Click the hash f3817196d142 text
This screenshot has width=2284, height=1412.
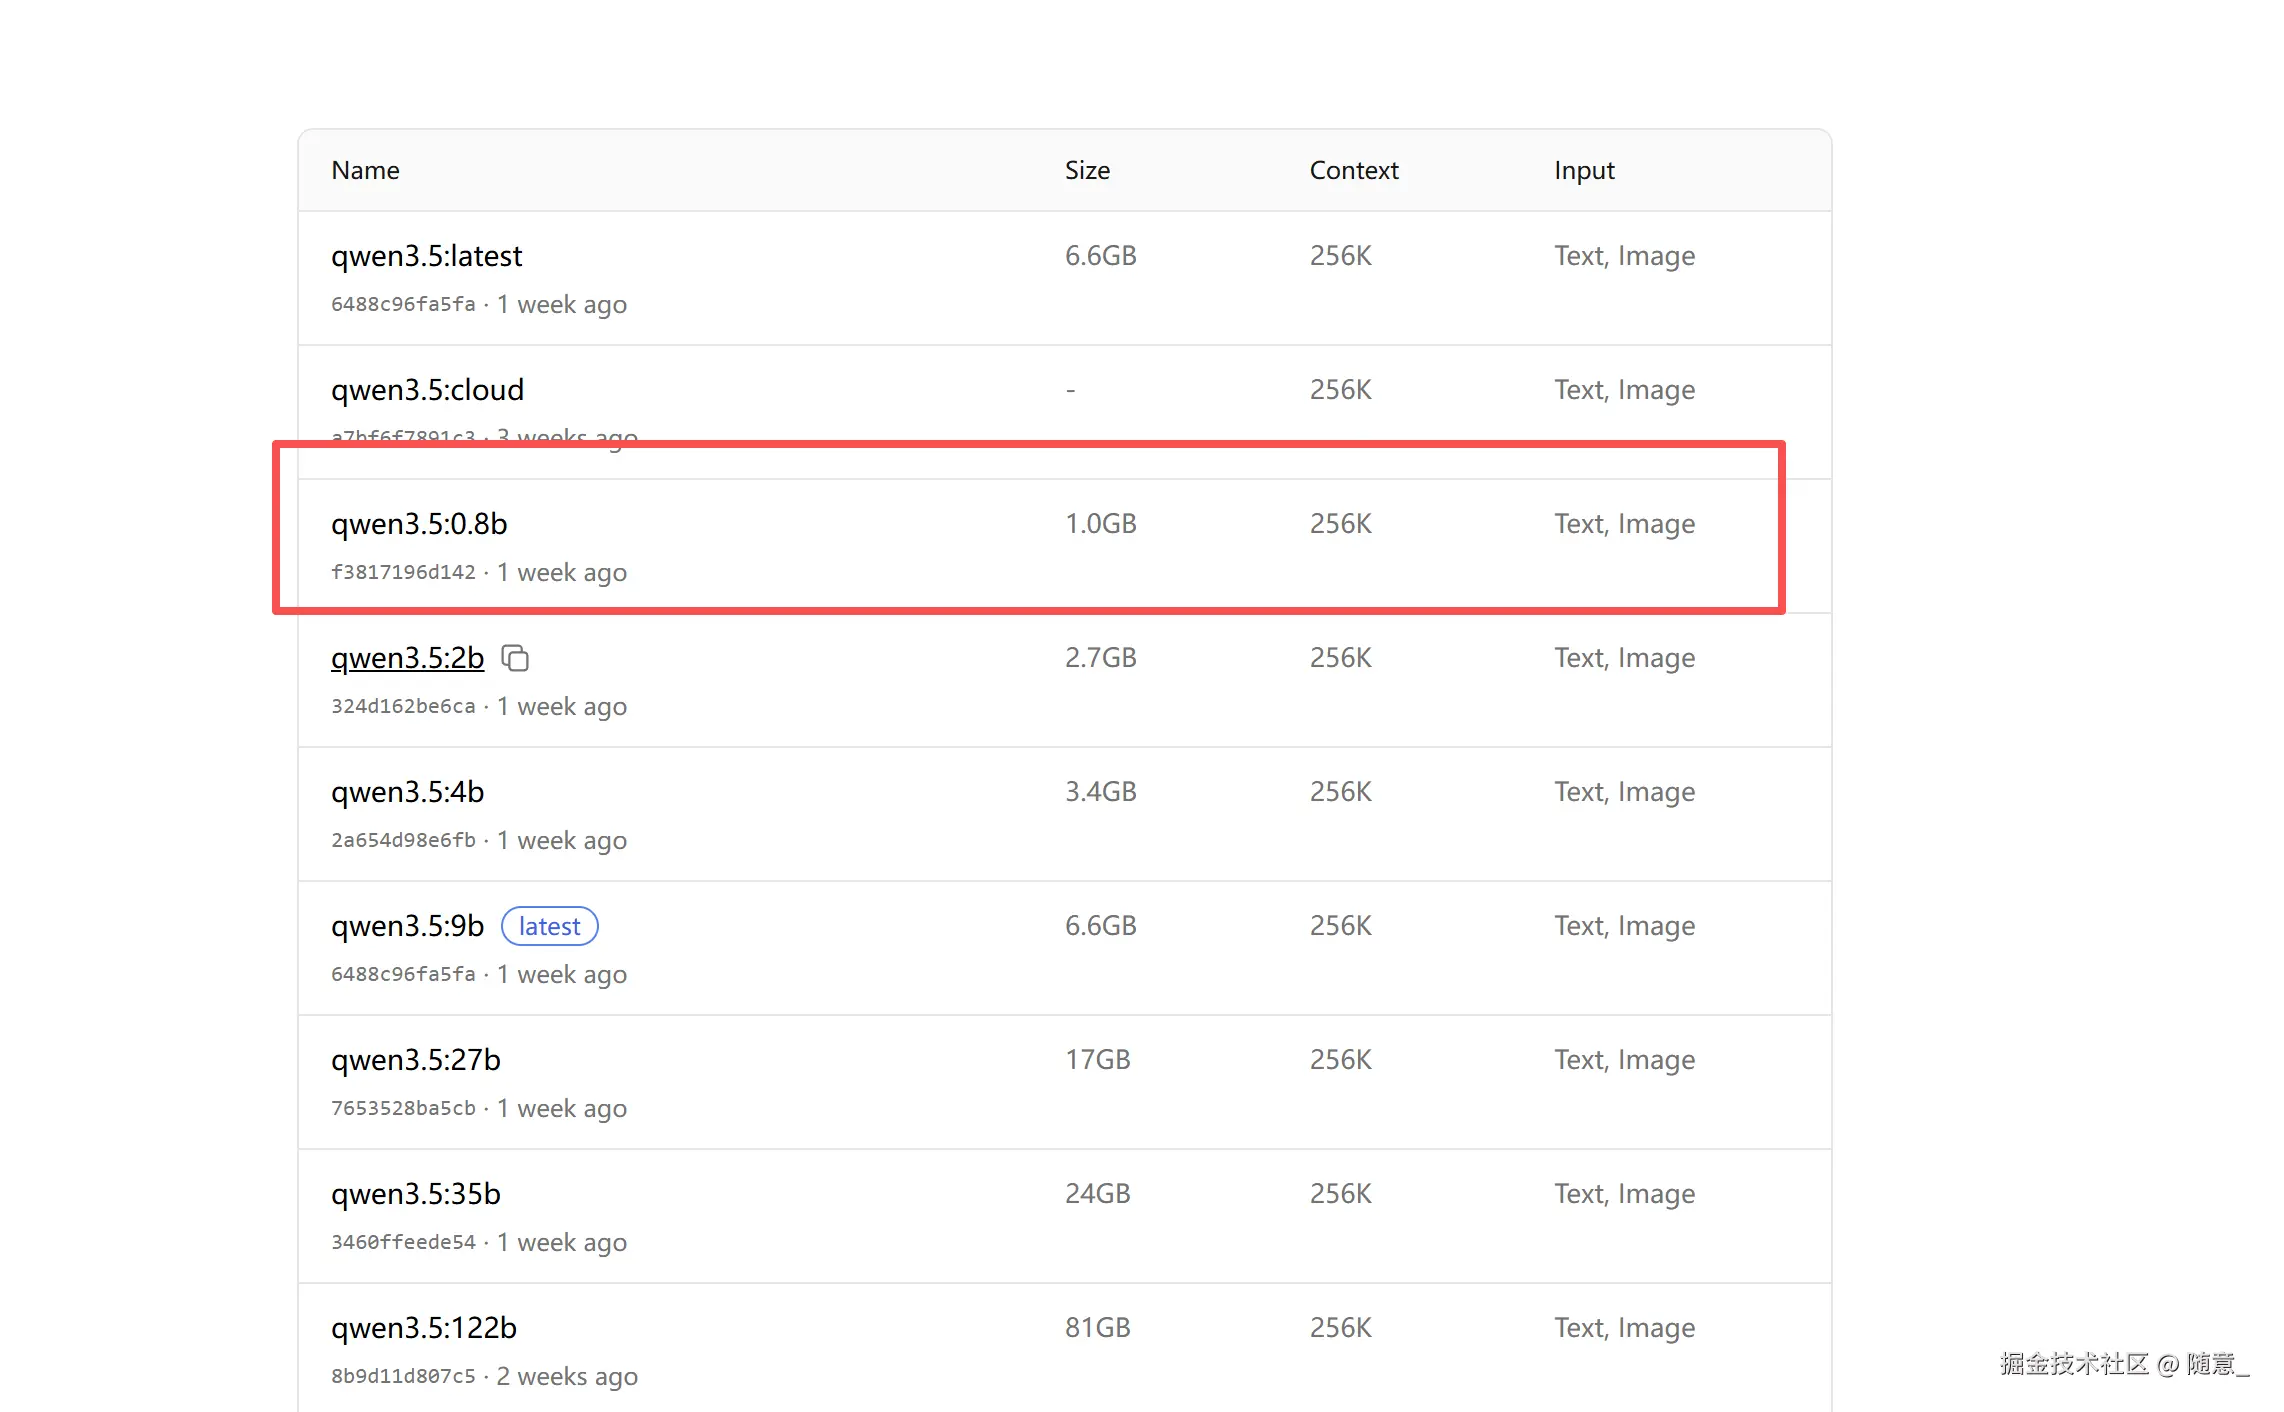pyautogui.click(x=403, y=572)
